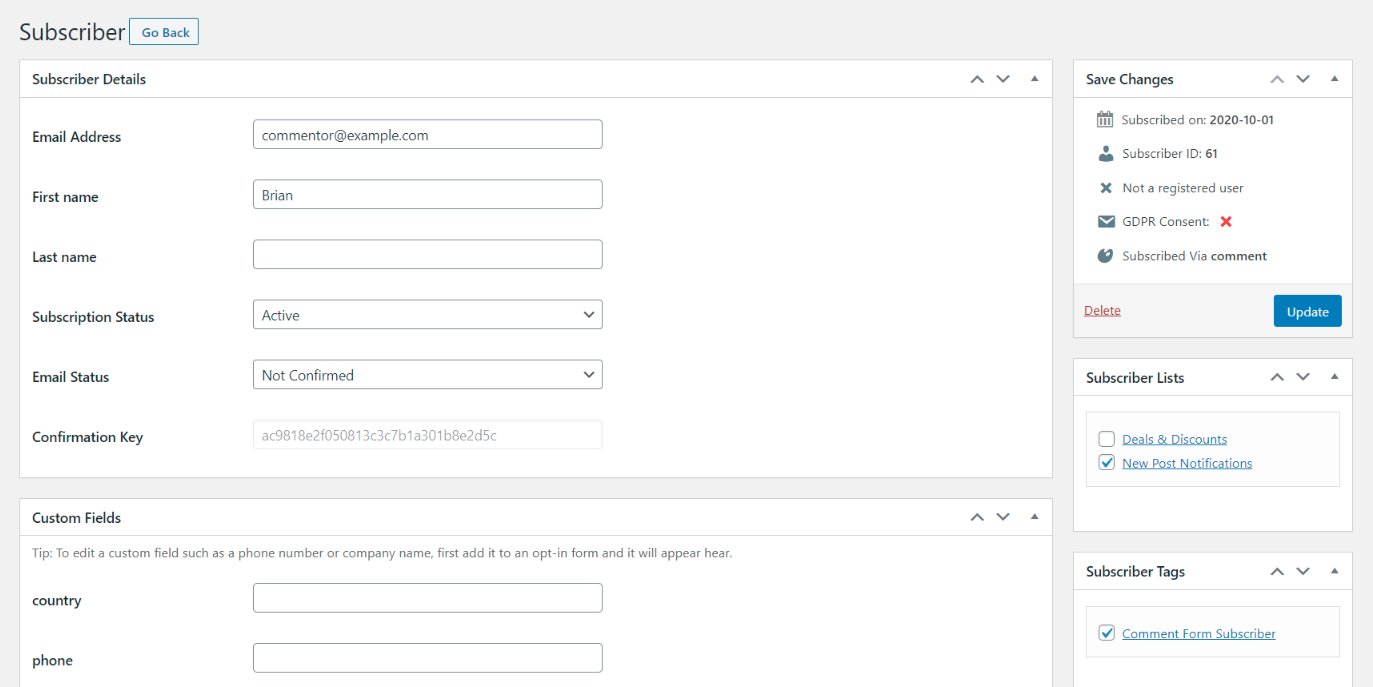Open the Deals & Discounts list link
The height and width of the screenshot is (687, 1373).
click(1174, 439)
